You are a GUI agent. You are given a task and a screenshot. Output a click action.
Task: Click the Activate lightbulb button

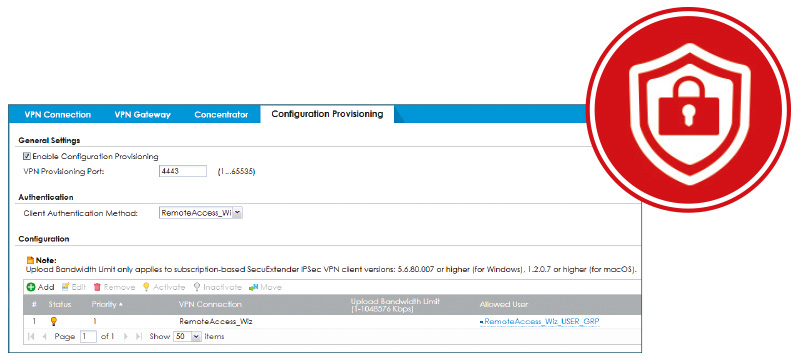pos(163,287)
